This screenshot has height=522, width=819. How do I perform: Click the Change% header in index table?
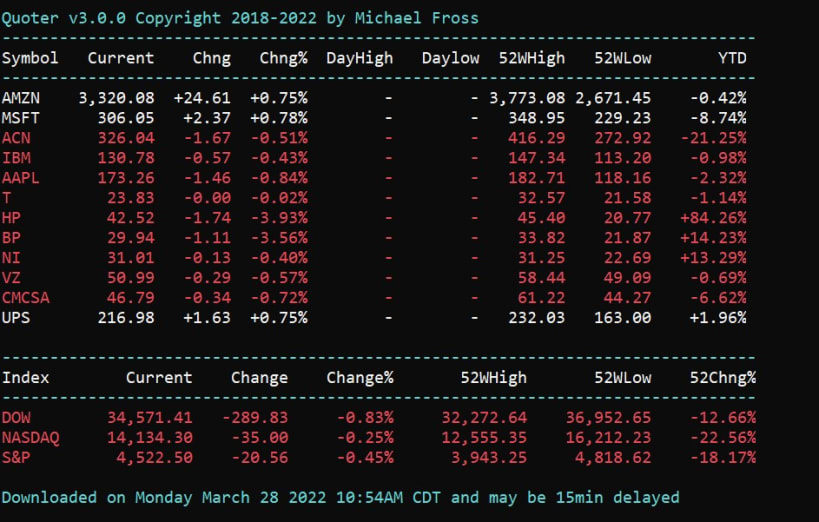pyautogui.click(x=359, y=378)
